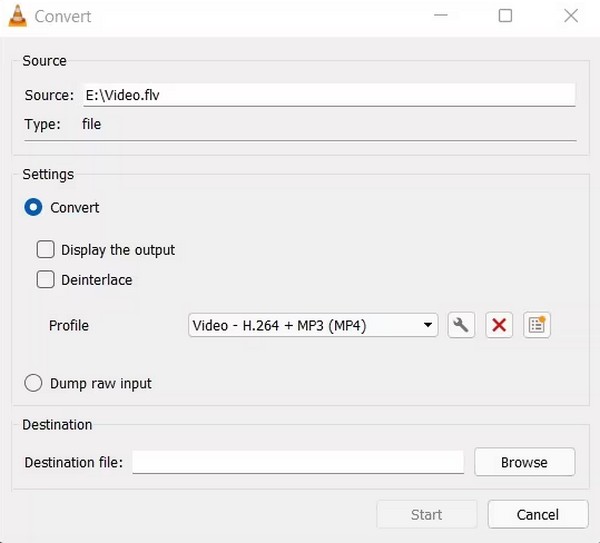The height and width of the screenshot is (543, 600).
Task: Open the Video - H.264 + MP3 (MP4) profile list
Action: click(305, 325)
